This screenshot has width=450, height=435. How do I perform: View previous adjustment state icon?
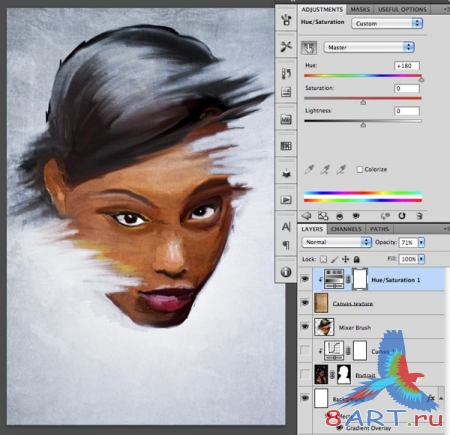[x=385, y=216]
